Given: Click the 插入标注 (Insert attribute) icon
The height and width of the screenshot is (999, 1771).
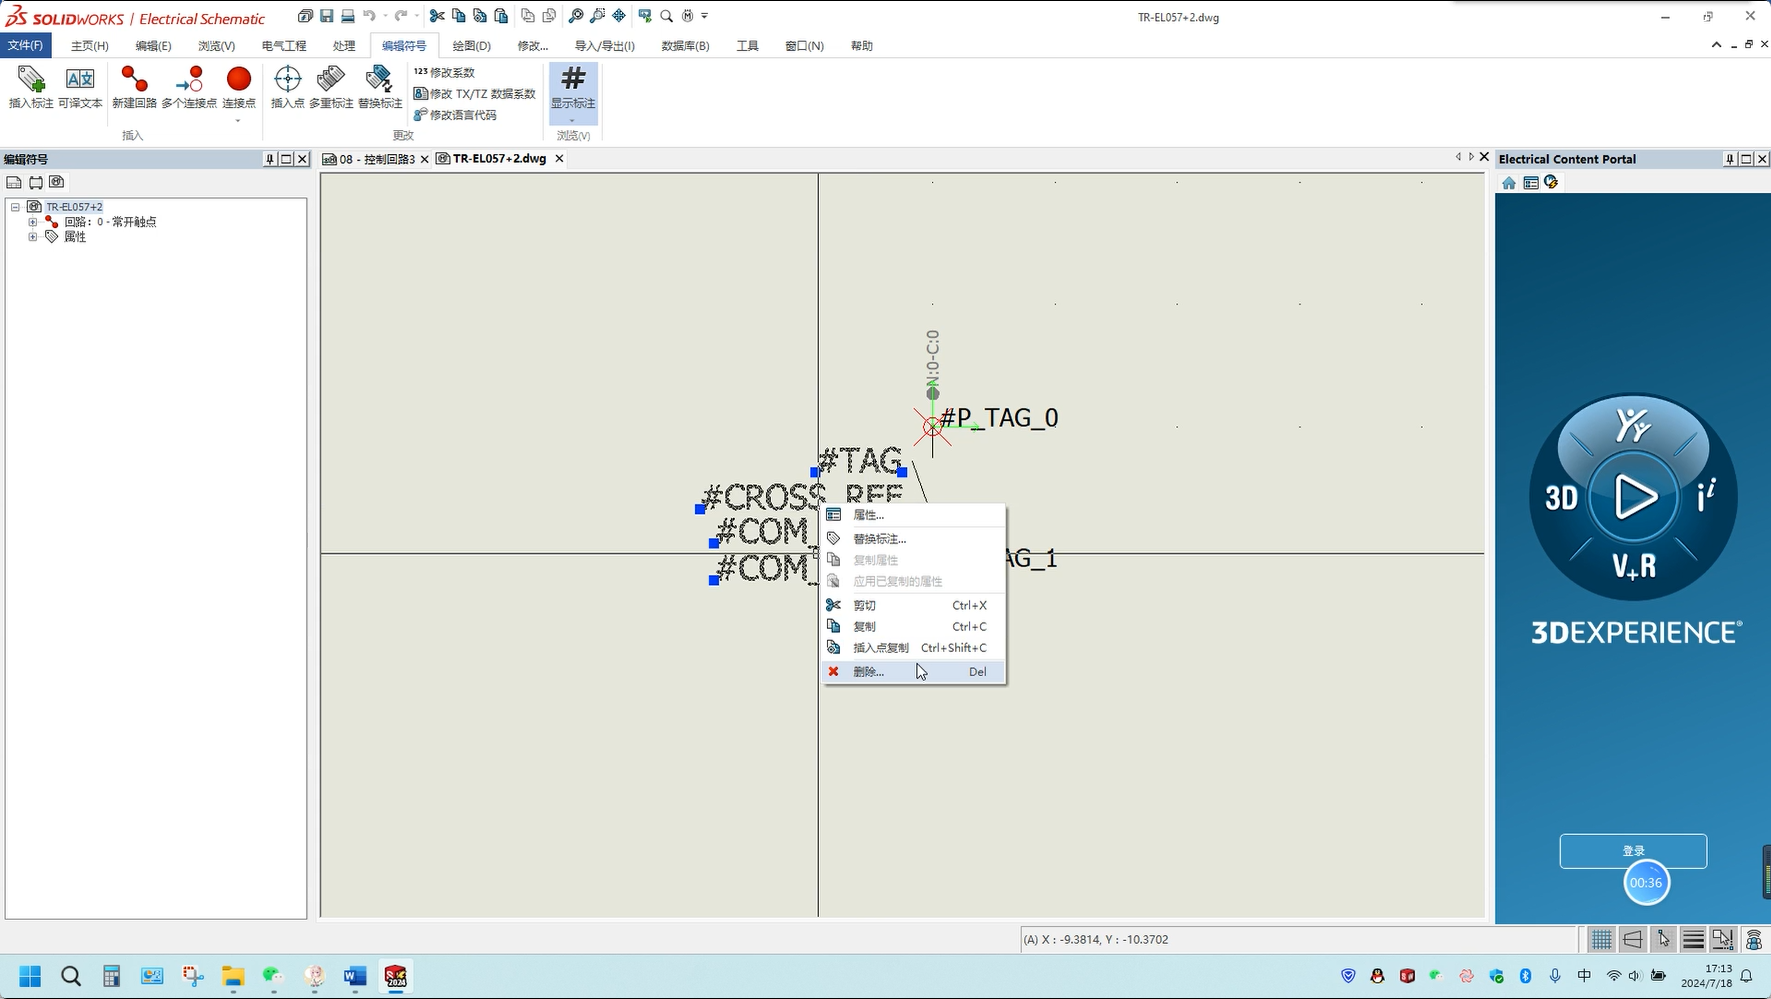Looking at the screenshot, I should [30, 86].
